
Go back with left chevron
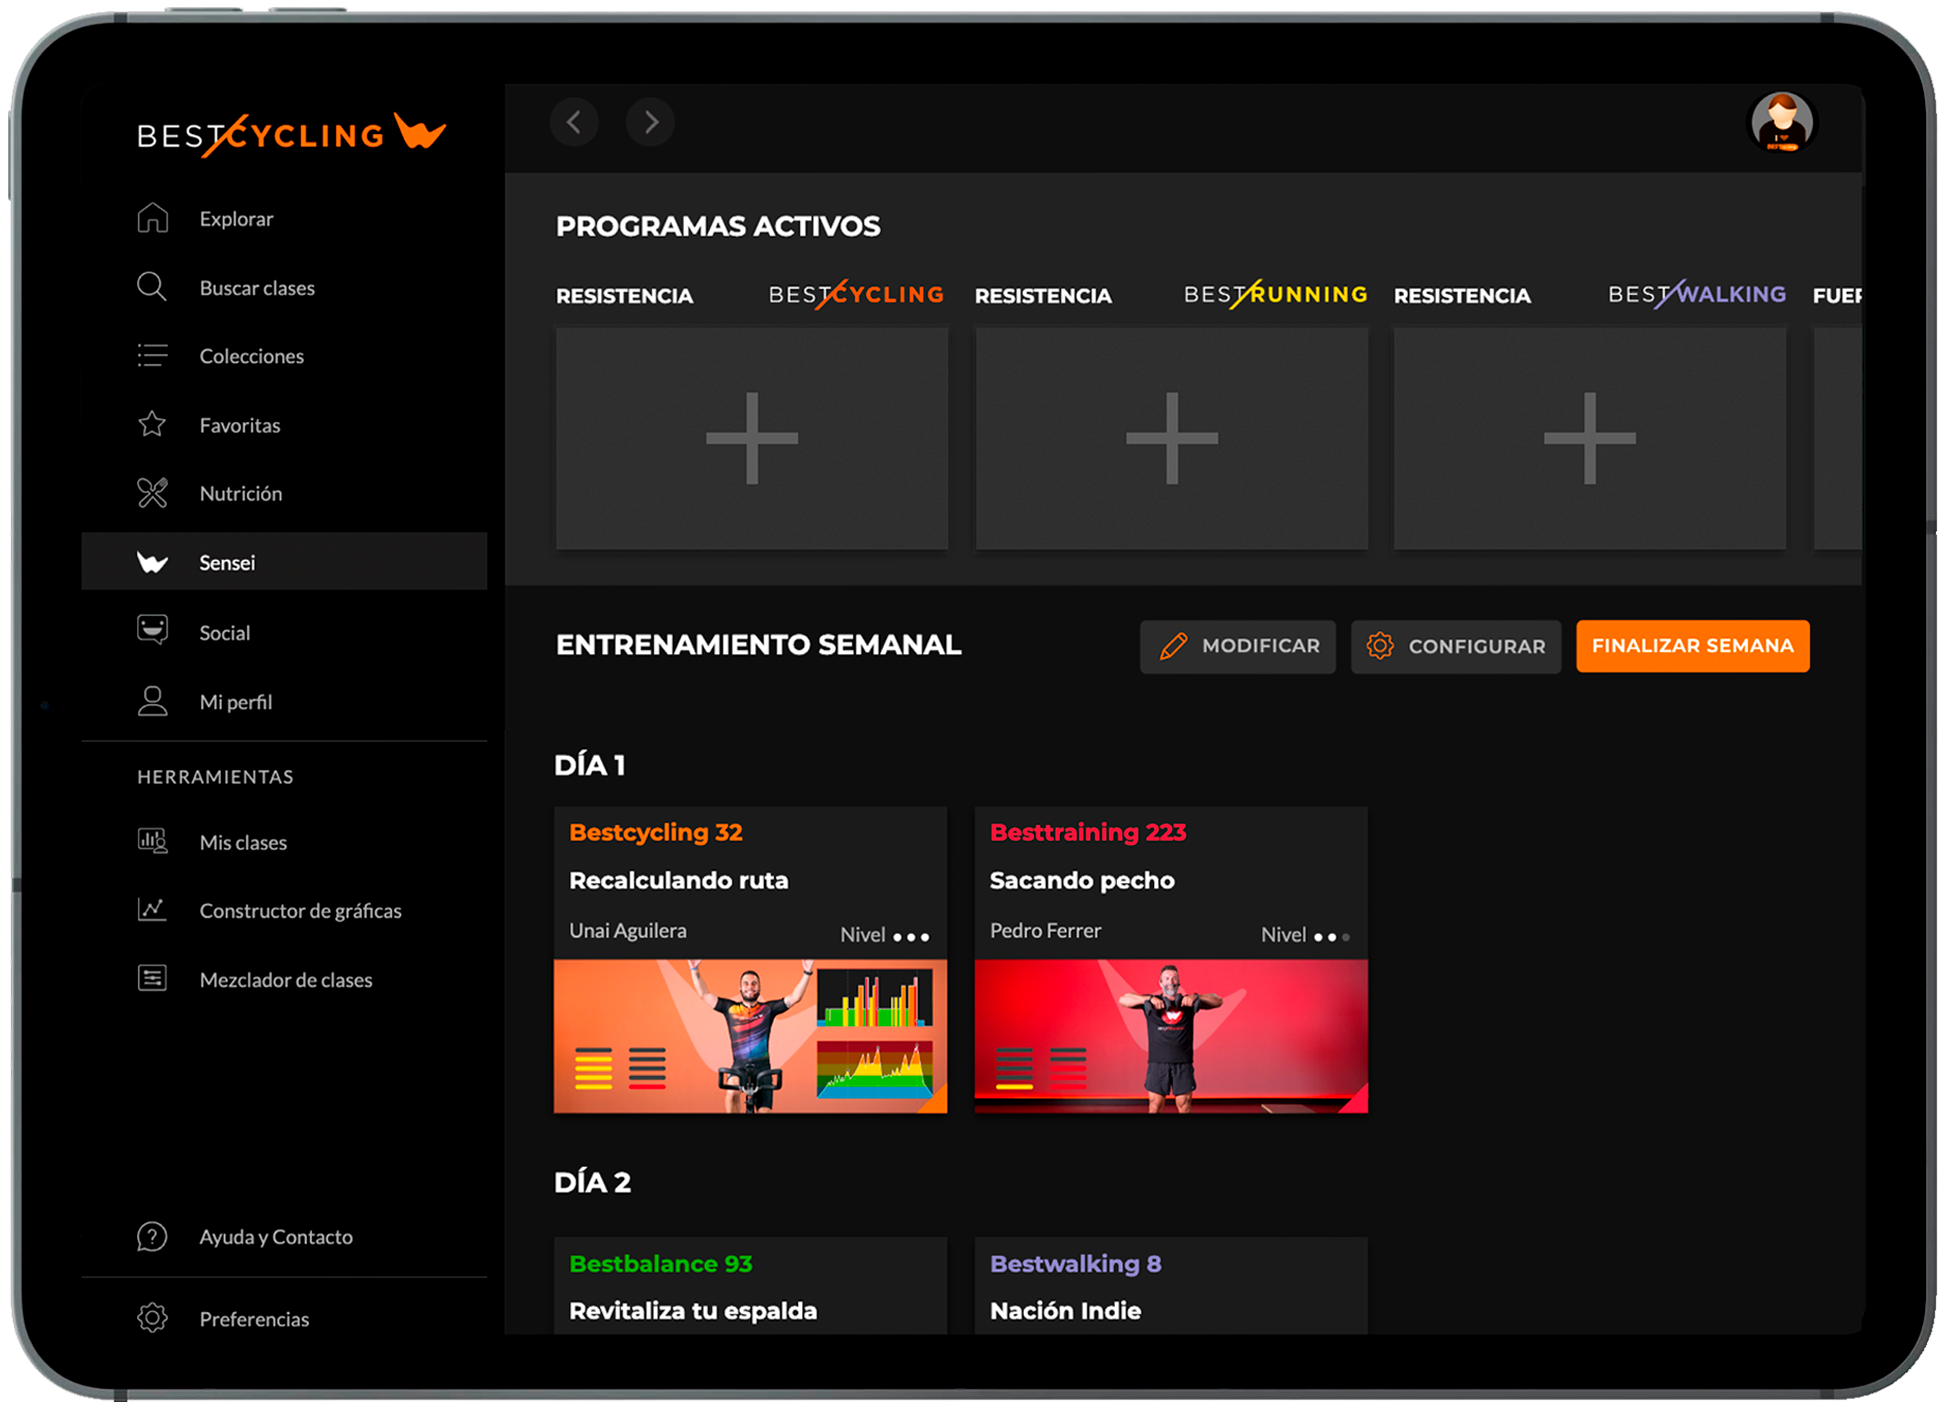click(x=574, y=122)
